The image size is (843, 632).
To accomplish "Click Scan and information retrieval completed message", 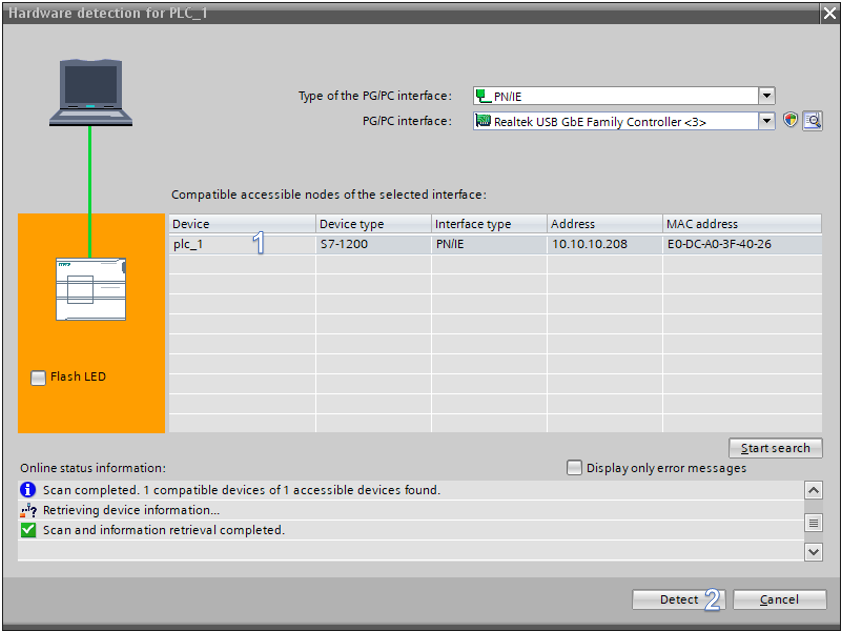I will pyautogui.click(x=164, y=530).
